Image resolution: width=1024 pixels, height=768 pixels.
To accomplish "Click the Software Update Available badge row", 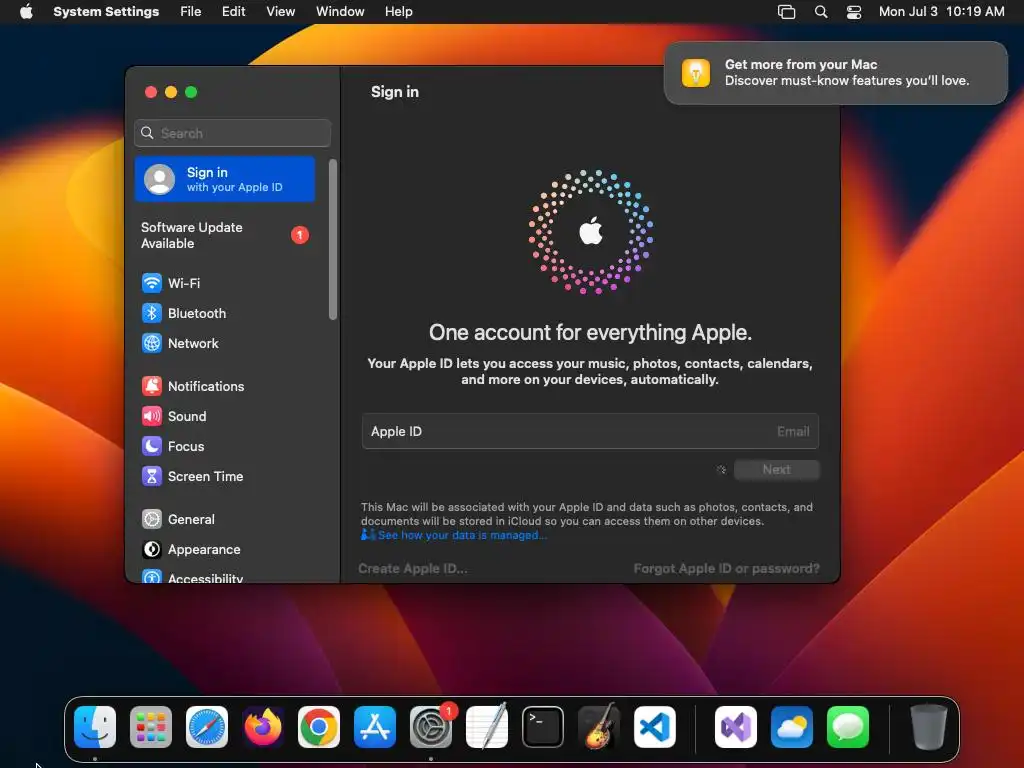I will [x=225, y=235].
